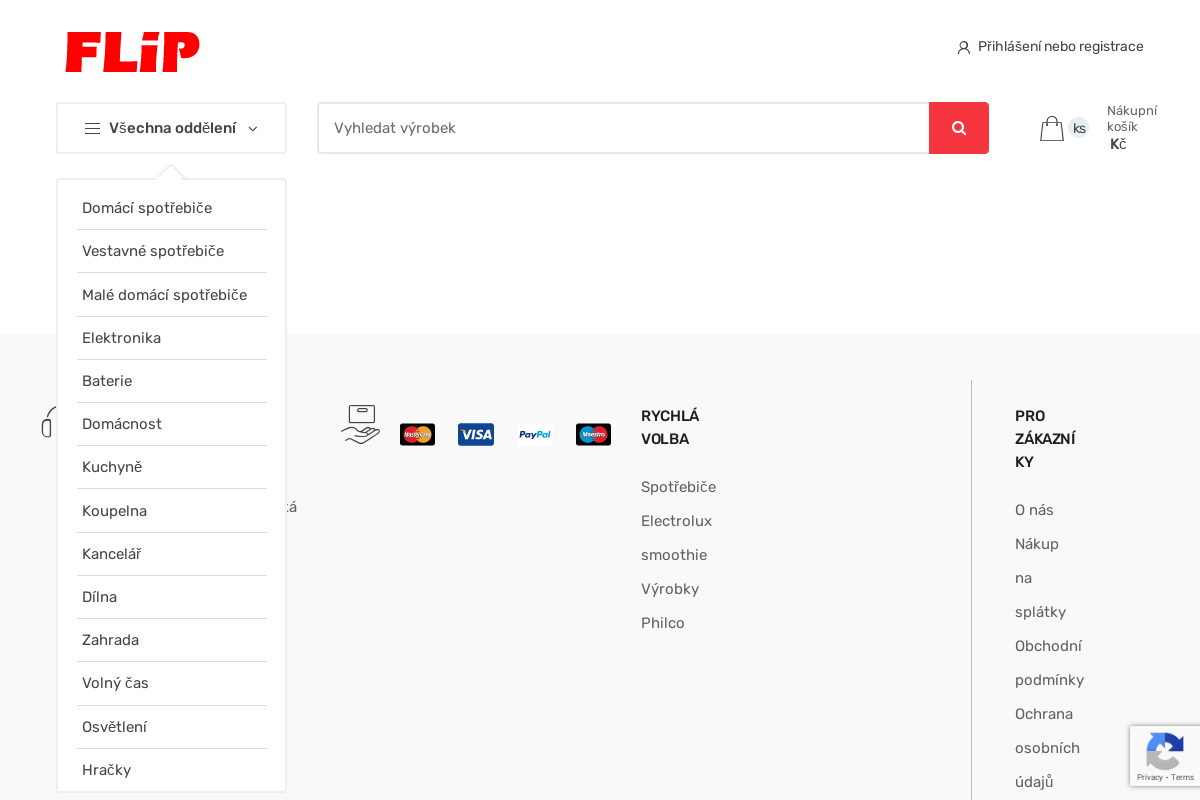Open the O nás footer link
The image size is (1200, 800).
coord(1034,510)
